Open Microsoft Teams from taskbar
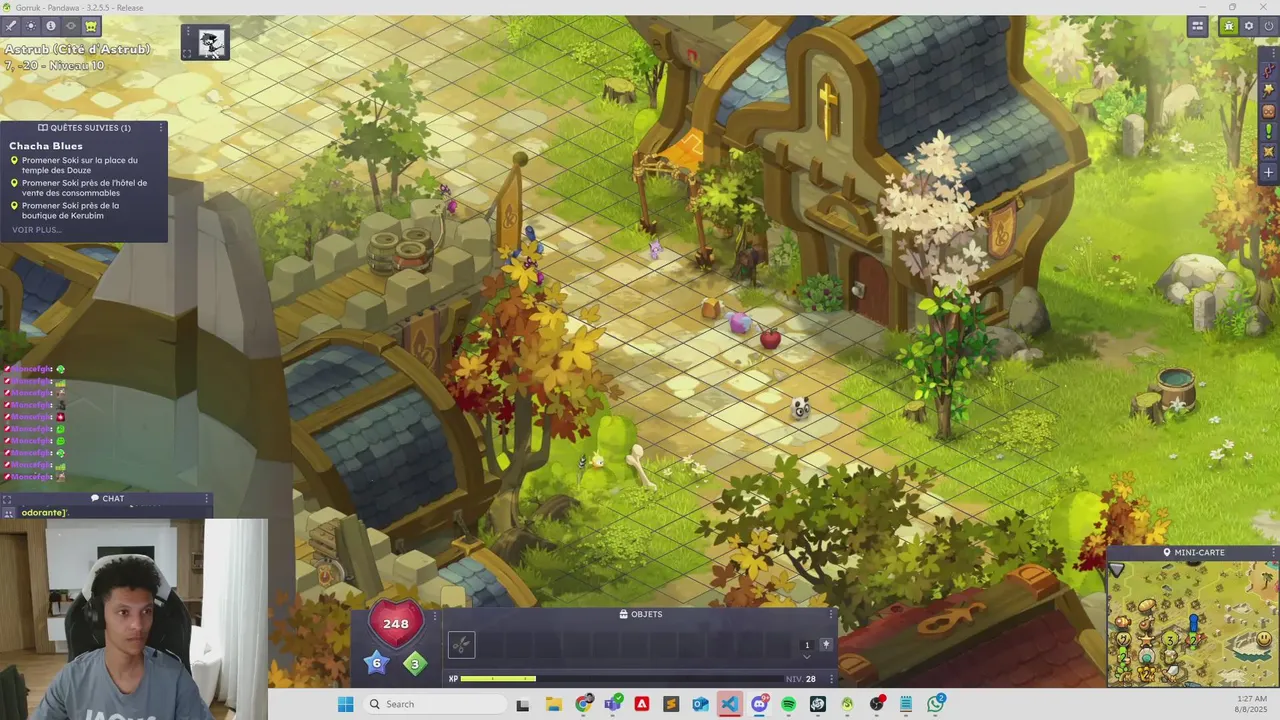1280x720 pixels. [613, 704]
